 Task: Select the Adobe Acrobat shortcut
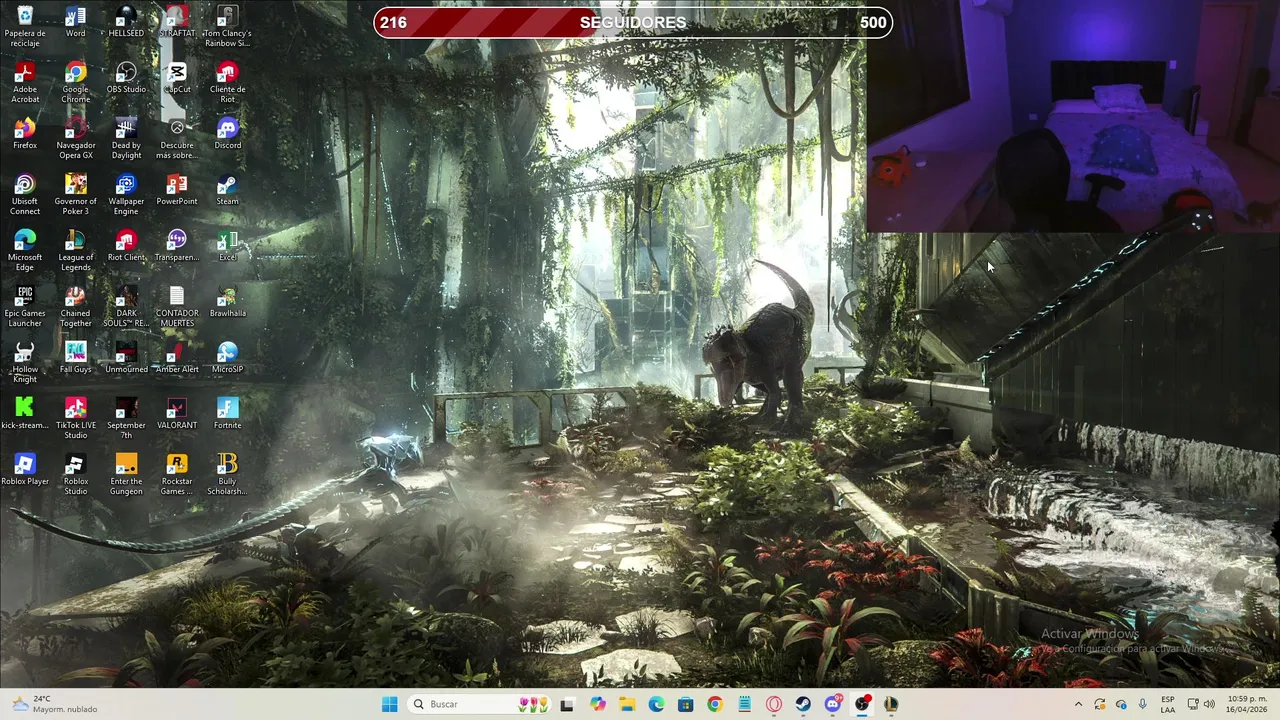click(x=25, y=82)
